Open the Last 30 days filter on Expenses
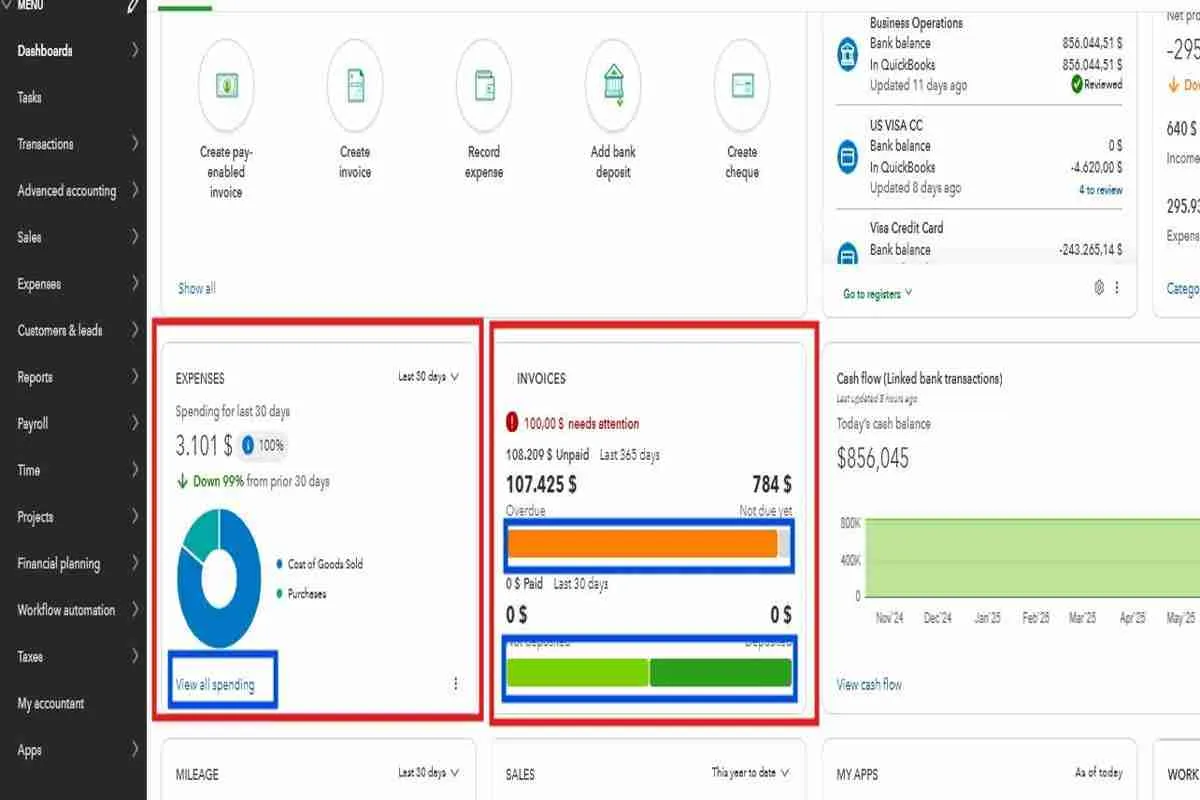1200x800 pixels. coord(428,377)
